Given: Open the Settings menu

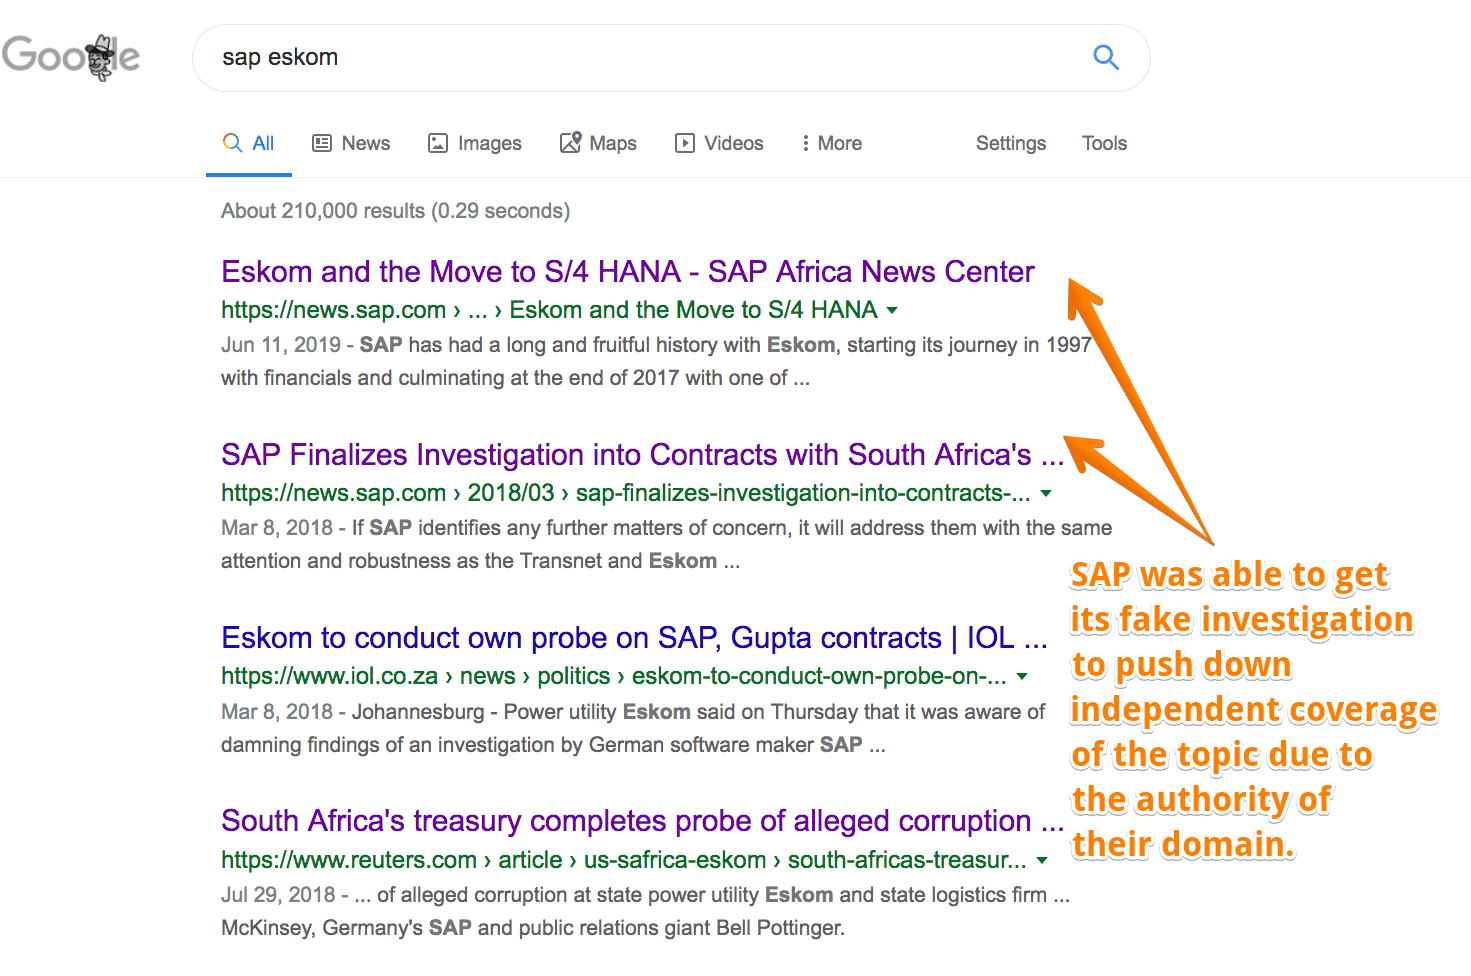Looking at the screenshot, I should (x=1011, y=143).
